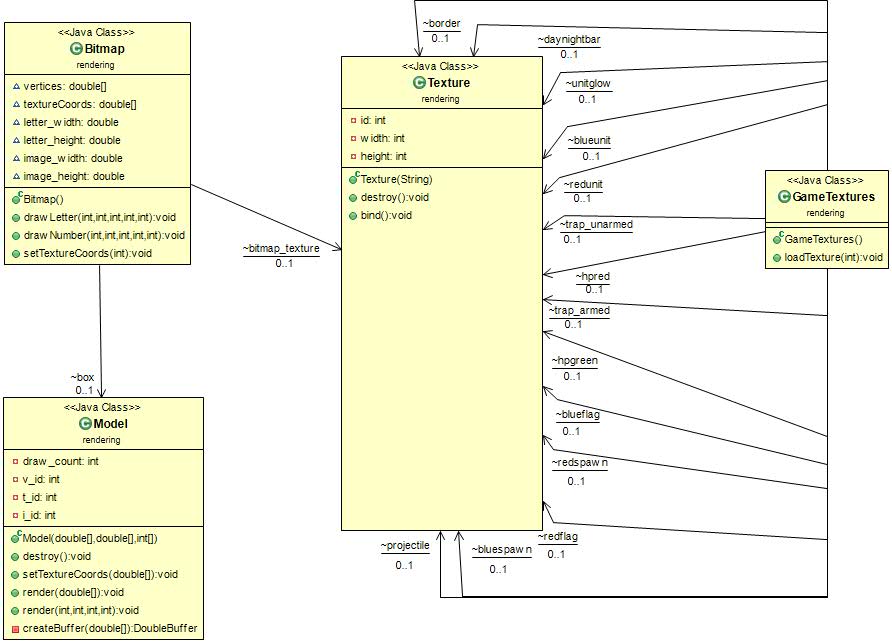Click the GameTextures class icon
The image size is (892, 643).
tap(787, 197)
